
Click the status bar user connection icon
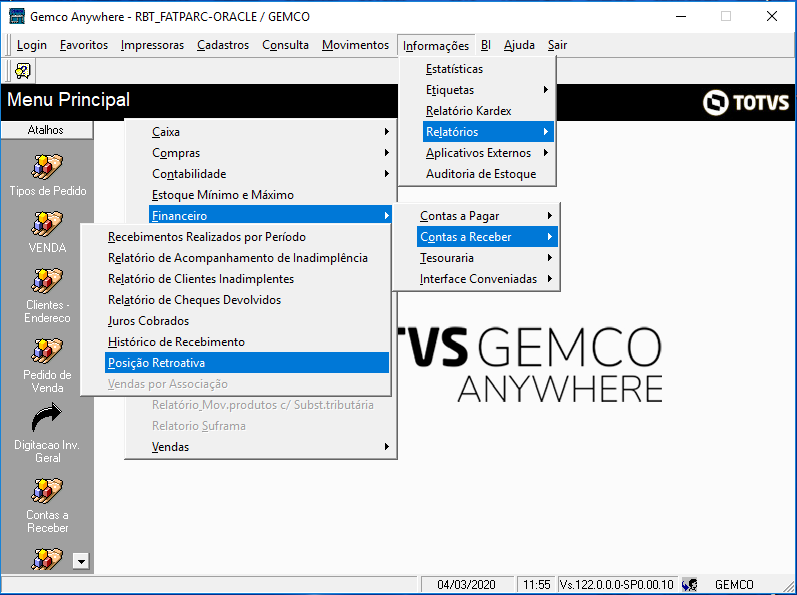[x=690, y=584]
